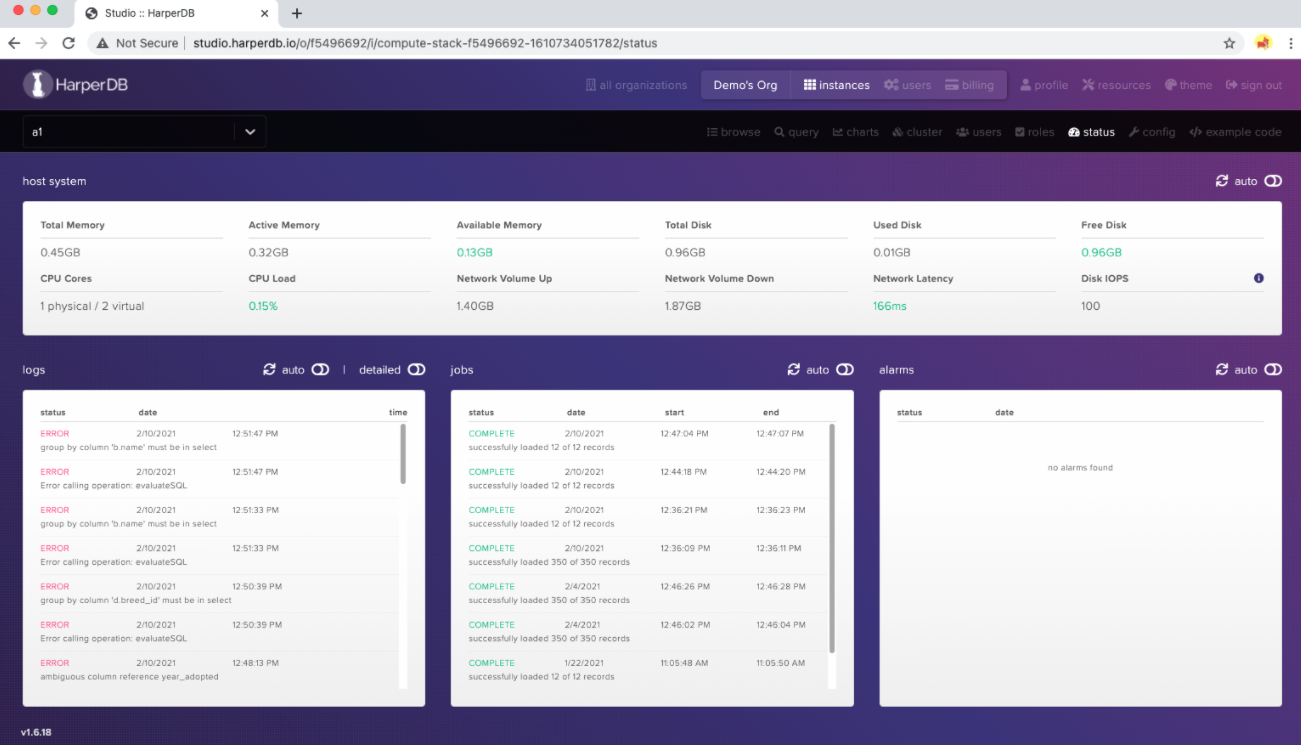Enable auto refresh for host system

[1272, 181]
